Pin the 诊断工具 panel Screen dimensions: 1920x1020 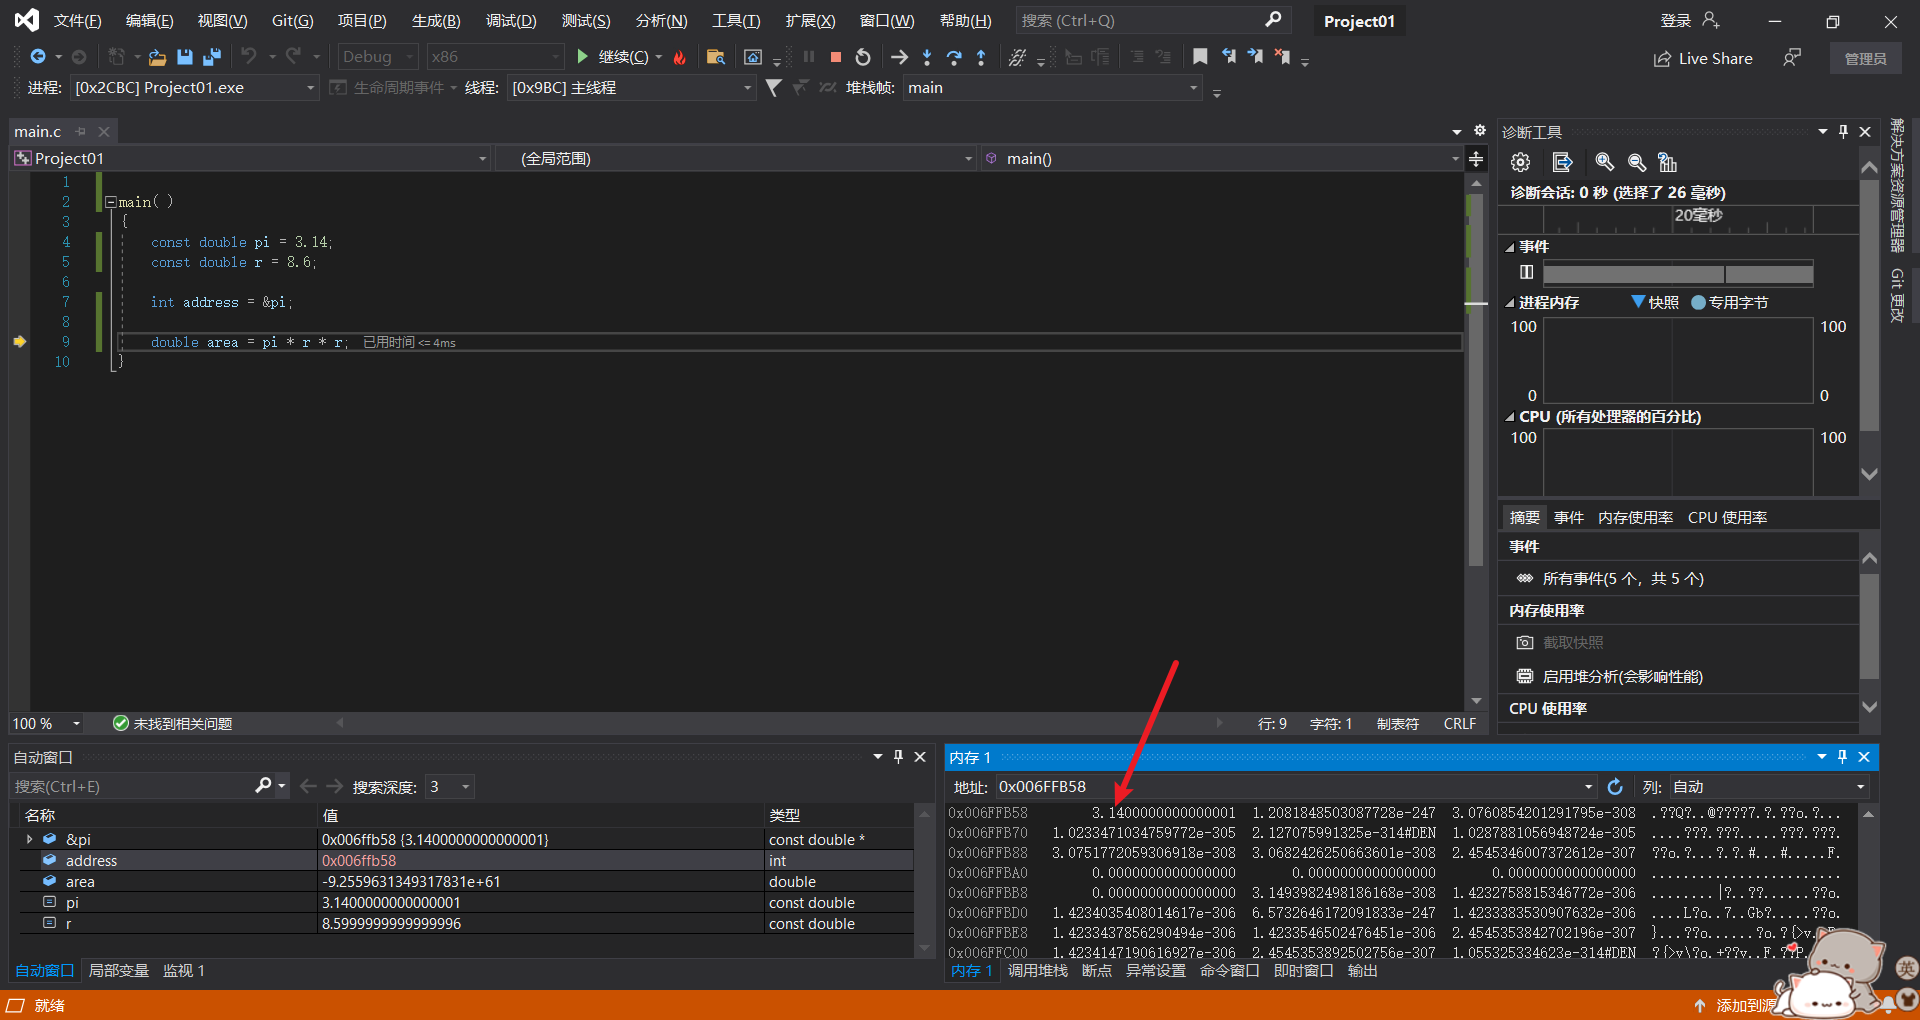[1843, 132]
